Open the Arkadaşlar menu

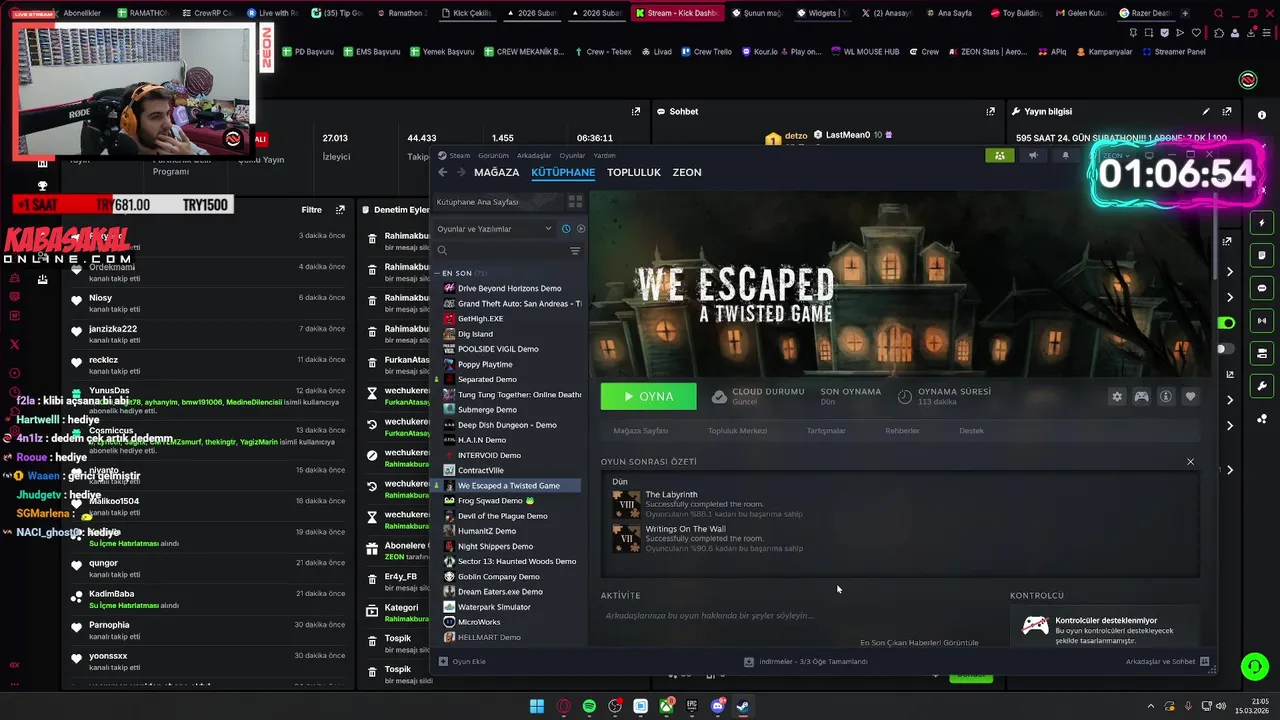pyautogui.click(x=534, y=155)
